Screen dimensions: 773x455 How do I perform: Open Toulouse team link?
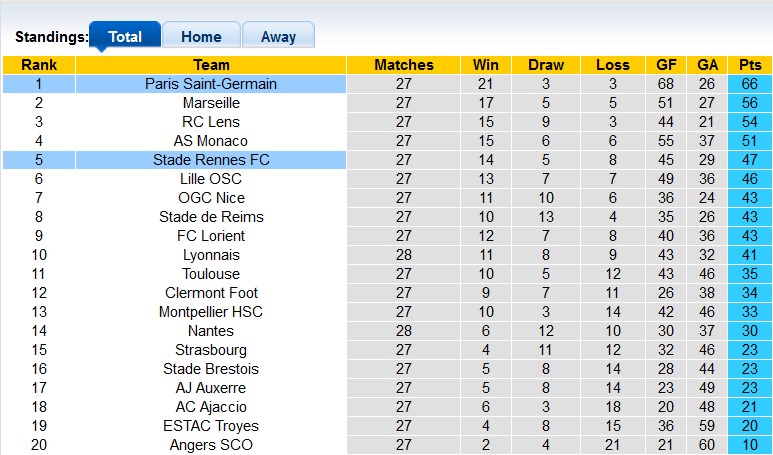click(x=211, y=274)
